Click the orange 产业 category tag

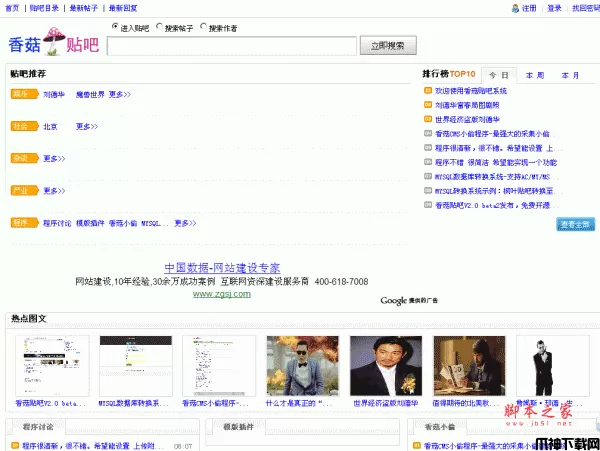pos(21,190)
